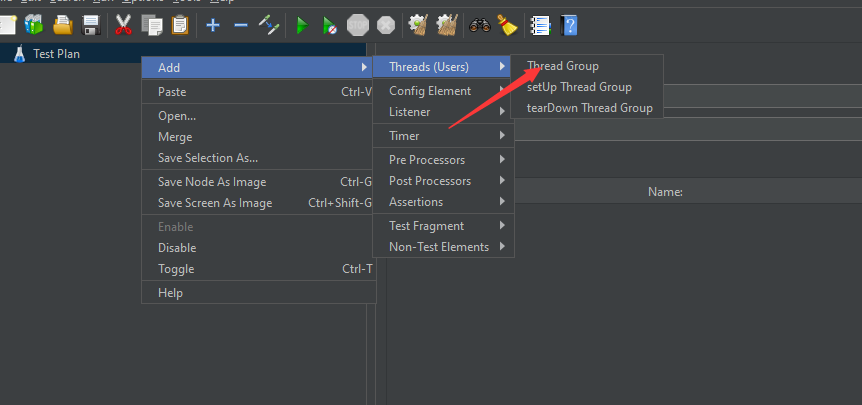The image size is (862, 405).
Task: Click the Open folder icon in toolbar
Action: pyautogui.click(x=62, y=25)
